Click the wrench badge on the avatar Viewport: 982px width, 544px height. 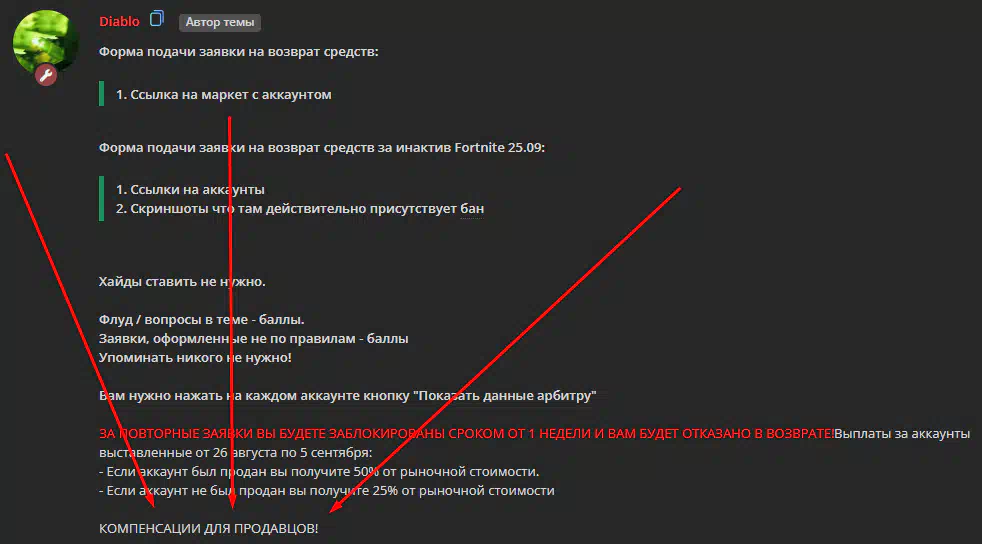click(x=46, y=76)
